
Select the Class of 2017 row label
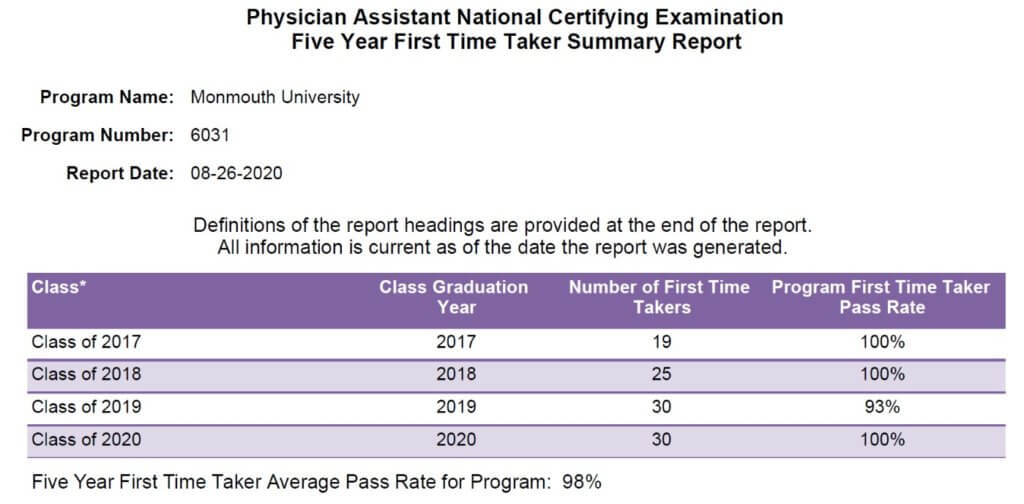[x=86, y=341]
